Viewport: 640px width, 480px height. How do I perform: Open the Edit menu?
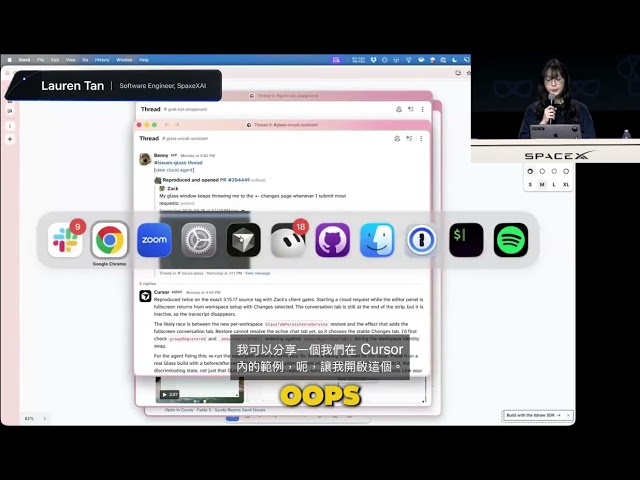pos(55,60)
